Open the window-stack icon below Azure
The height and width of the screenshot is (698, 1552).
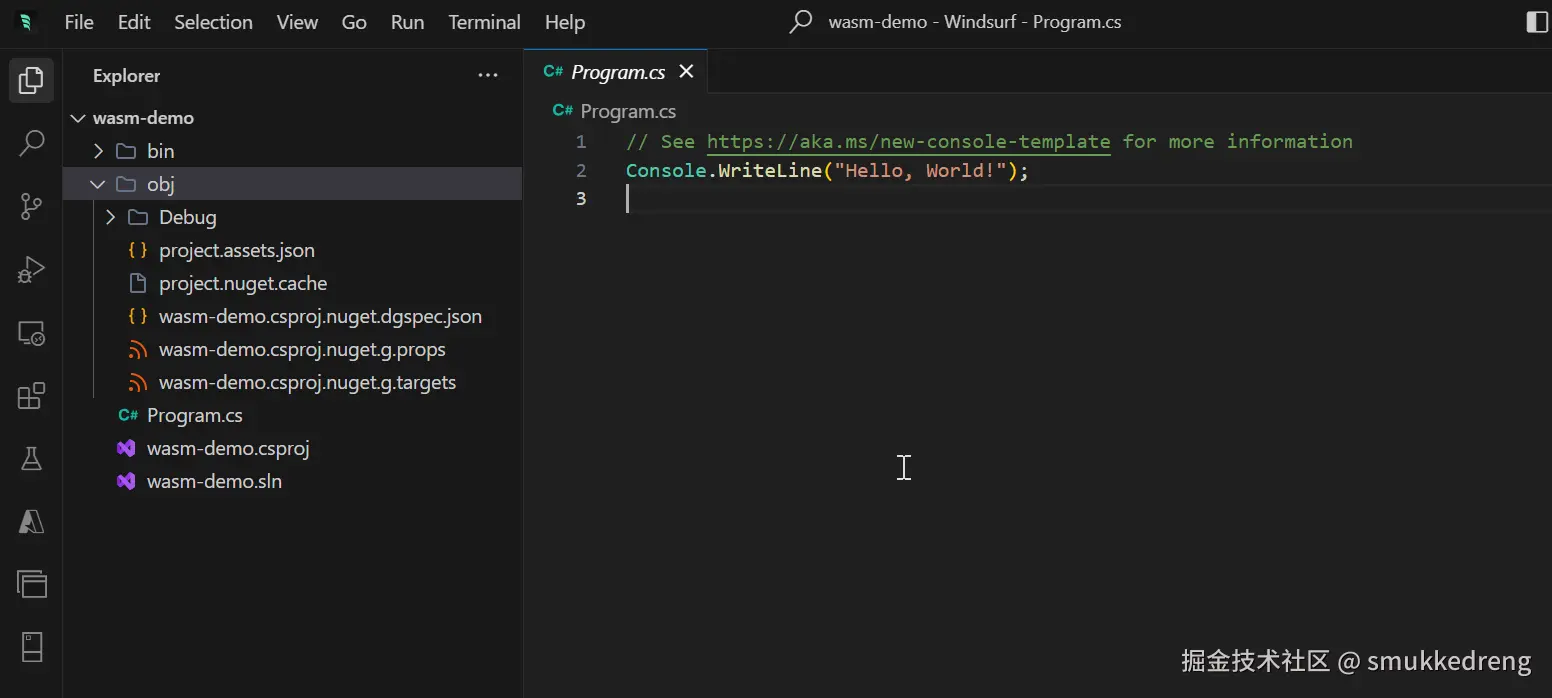coord(31,584)
